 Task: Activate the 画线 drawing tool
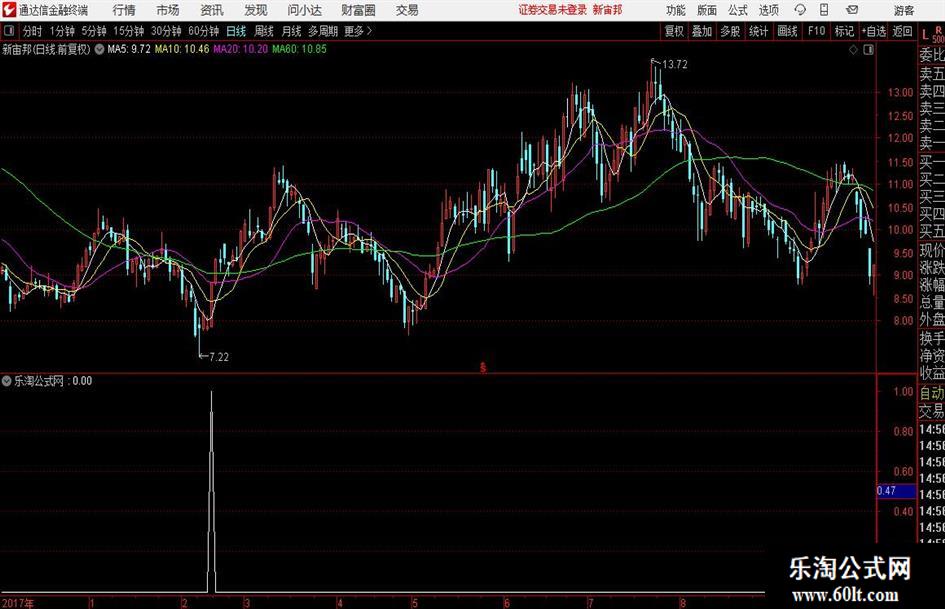click(x=787, y=31)
